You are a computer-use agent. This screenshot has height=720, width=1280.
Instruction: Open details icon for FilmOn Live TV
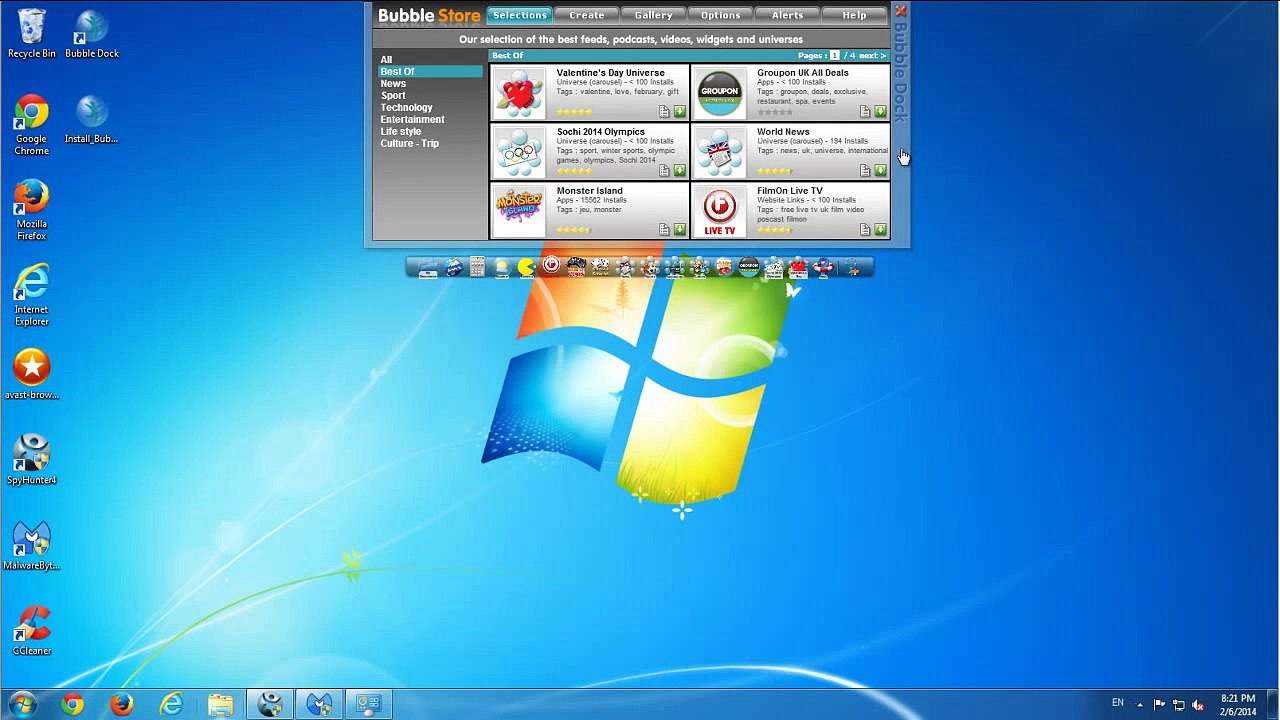[865, 229]
